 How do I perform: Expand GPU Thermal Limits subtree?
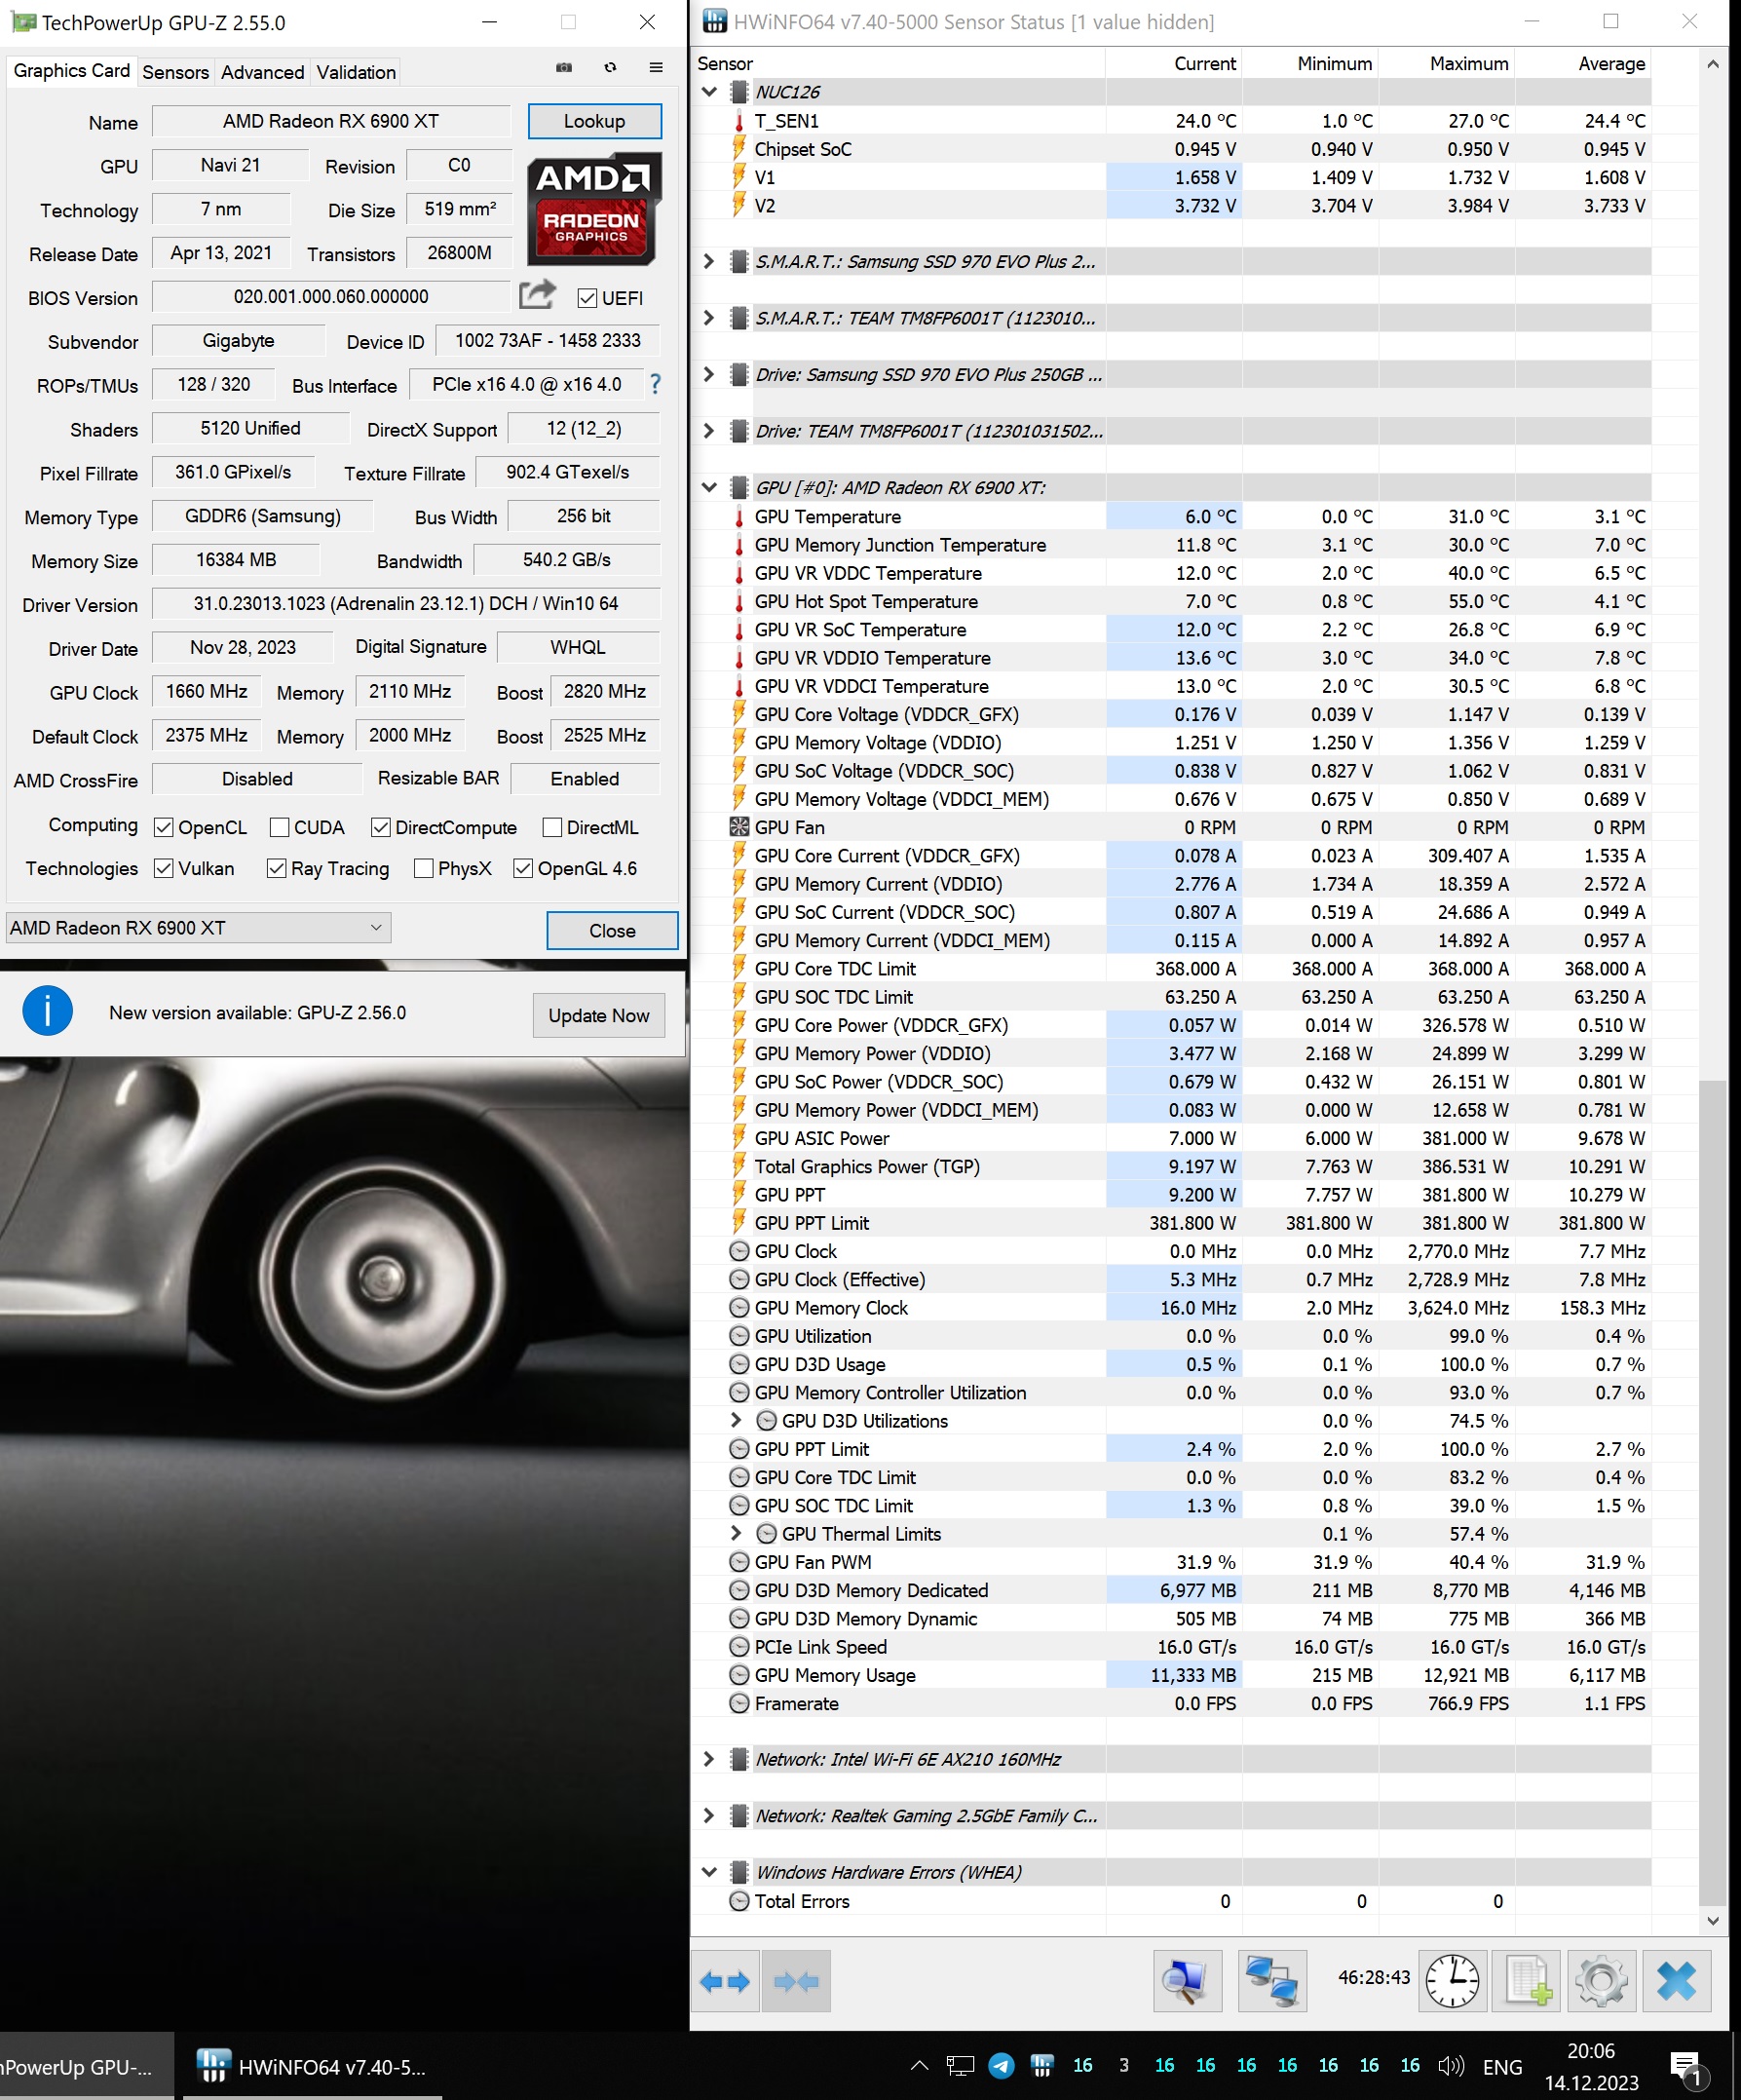click(x=737, y=1533)
